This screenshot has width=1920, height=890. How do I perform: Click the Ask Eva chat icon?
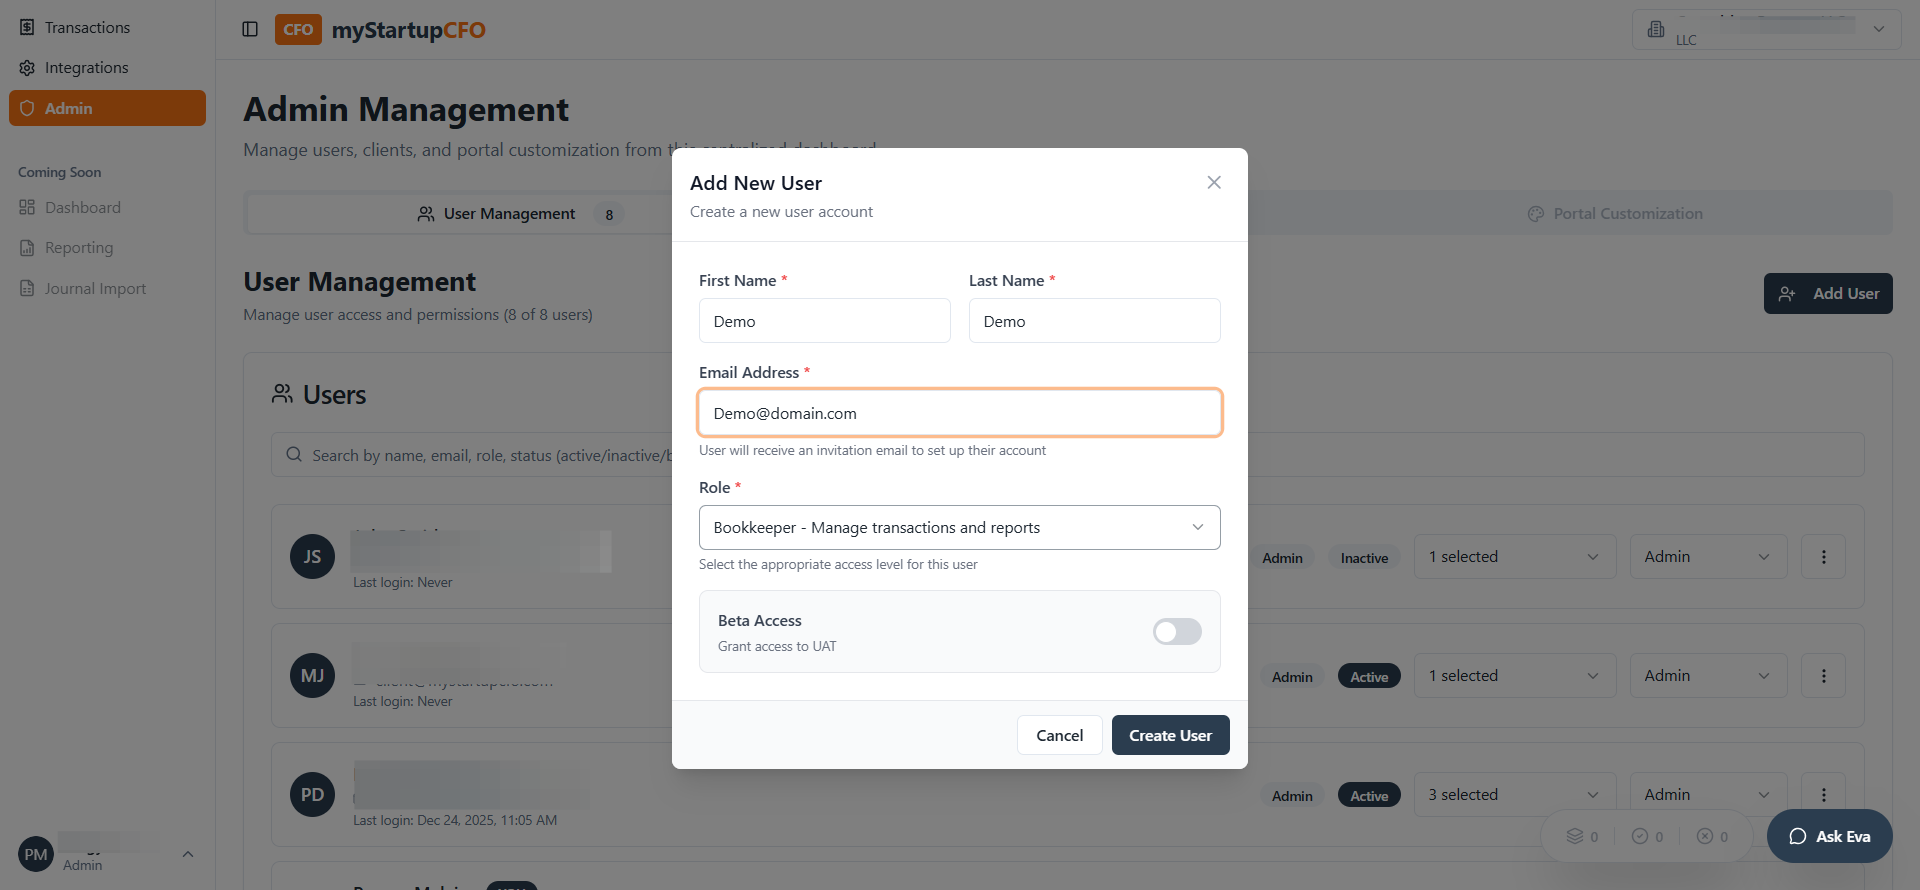coord(1797,837)
